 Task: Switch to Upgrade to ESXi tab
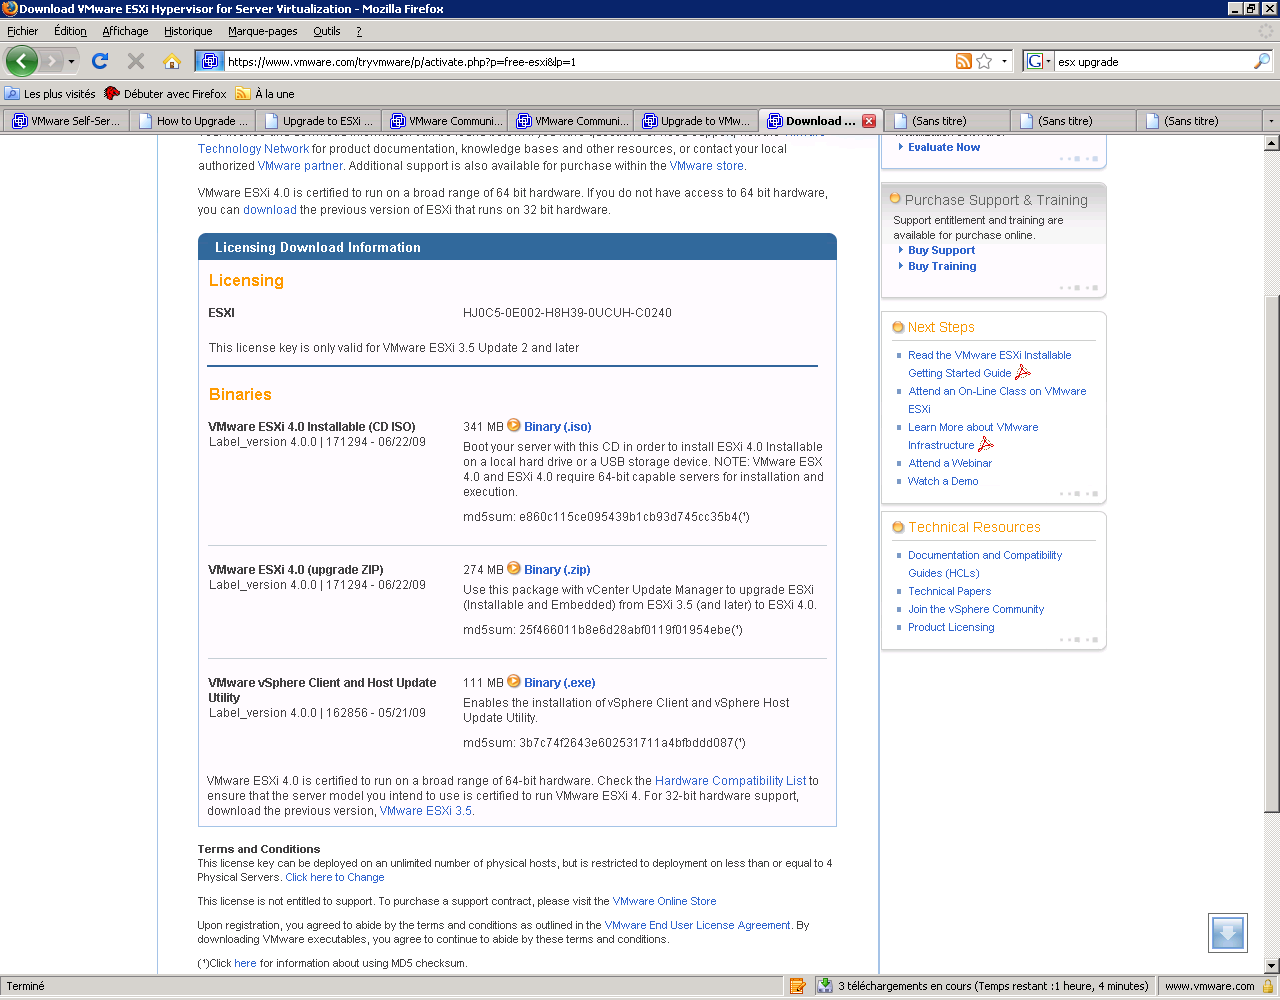coord(318,121)
